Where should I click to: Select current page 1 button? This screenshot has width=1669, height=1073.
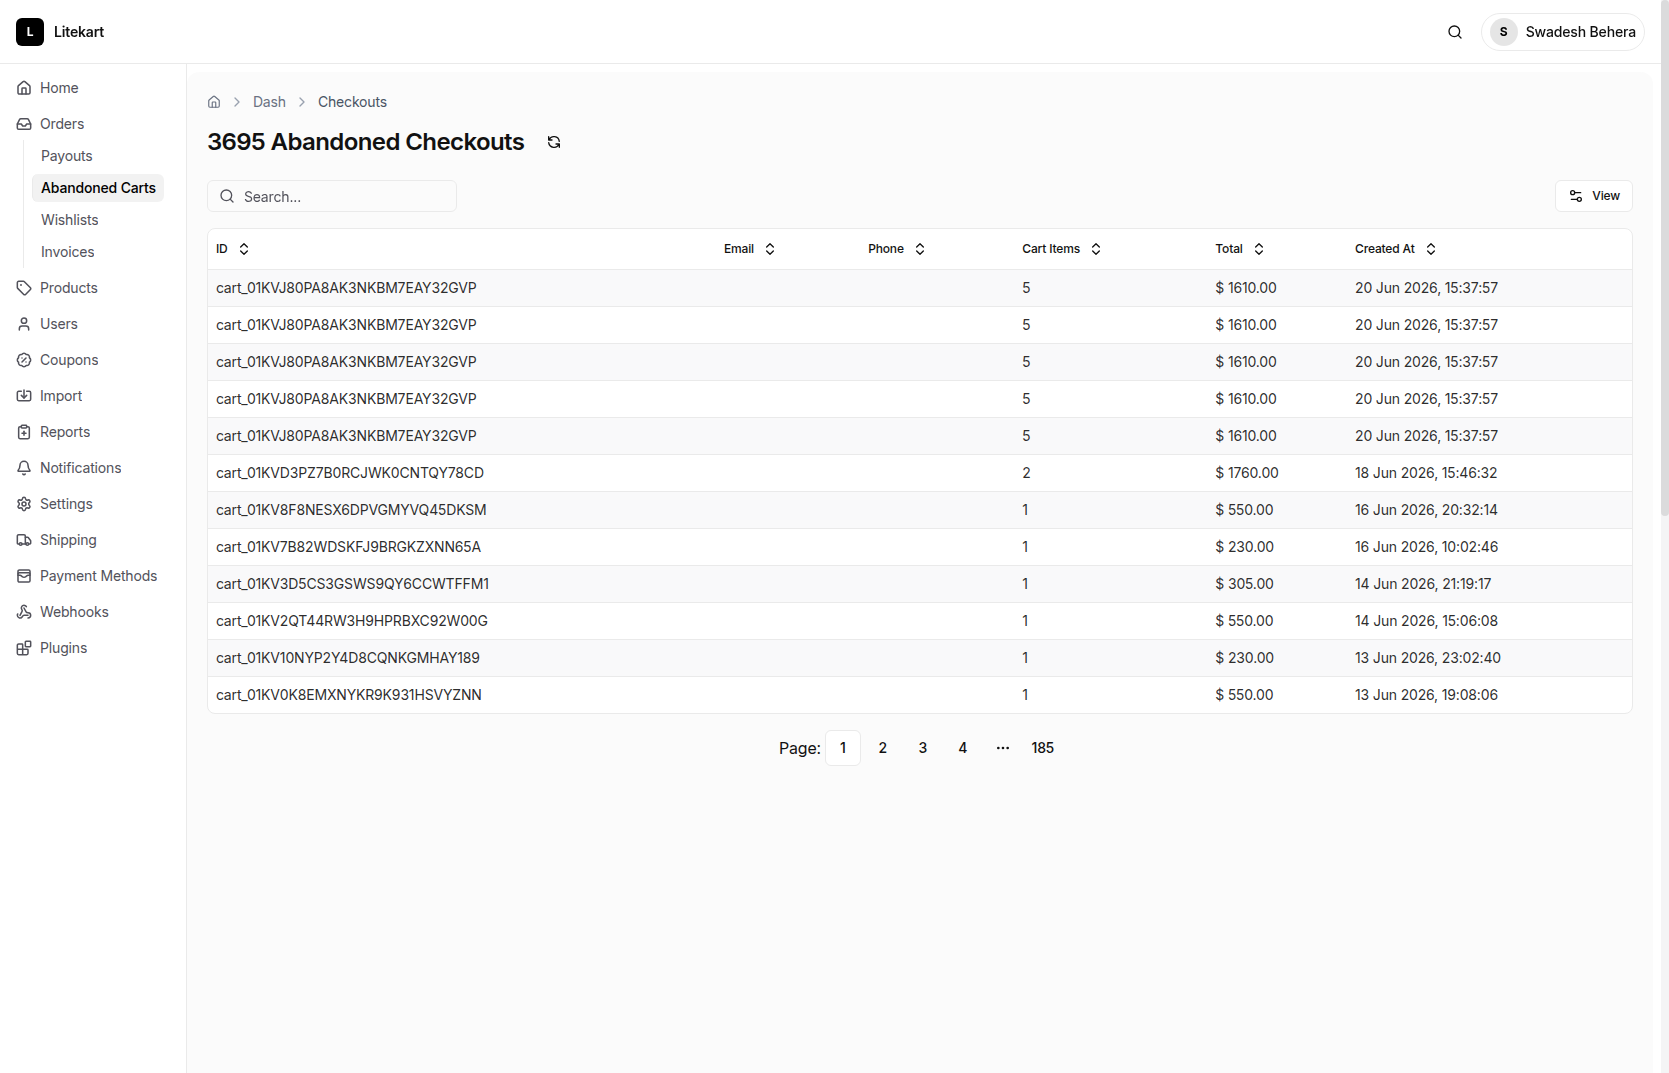coord(843,748)
